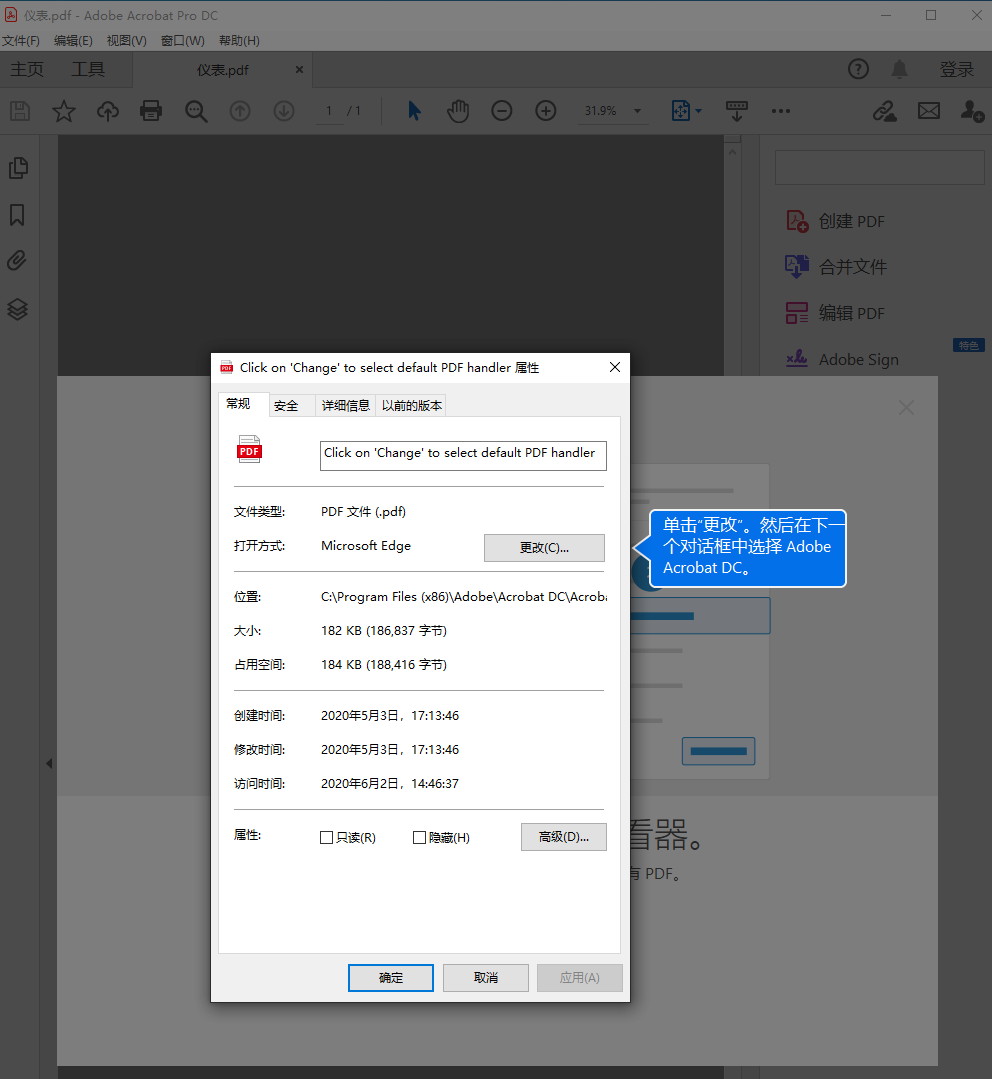992x1079 pixels.
Task: Click the scrollbar up arrow
Action: coord(732,153)
